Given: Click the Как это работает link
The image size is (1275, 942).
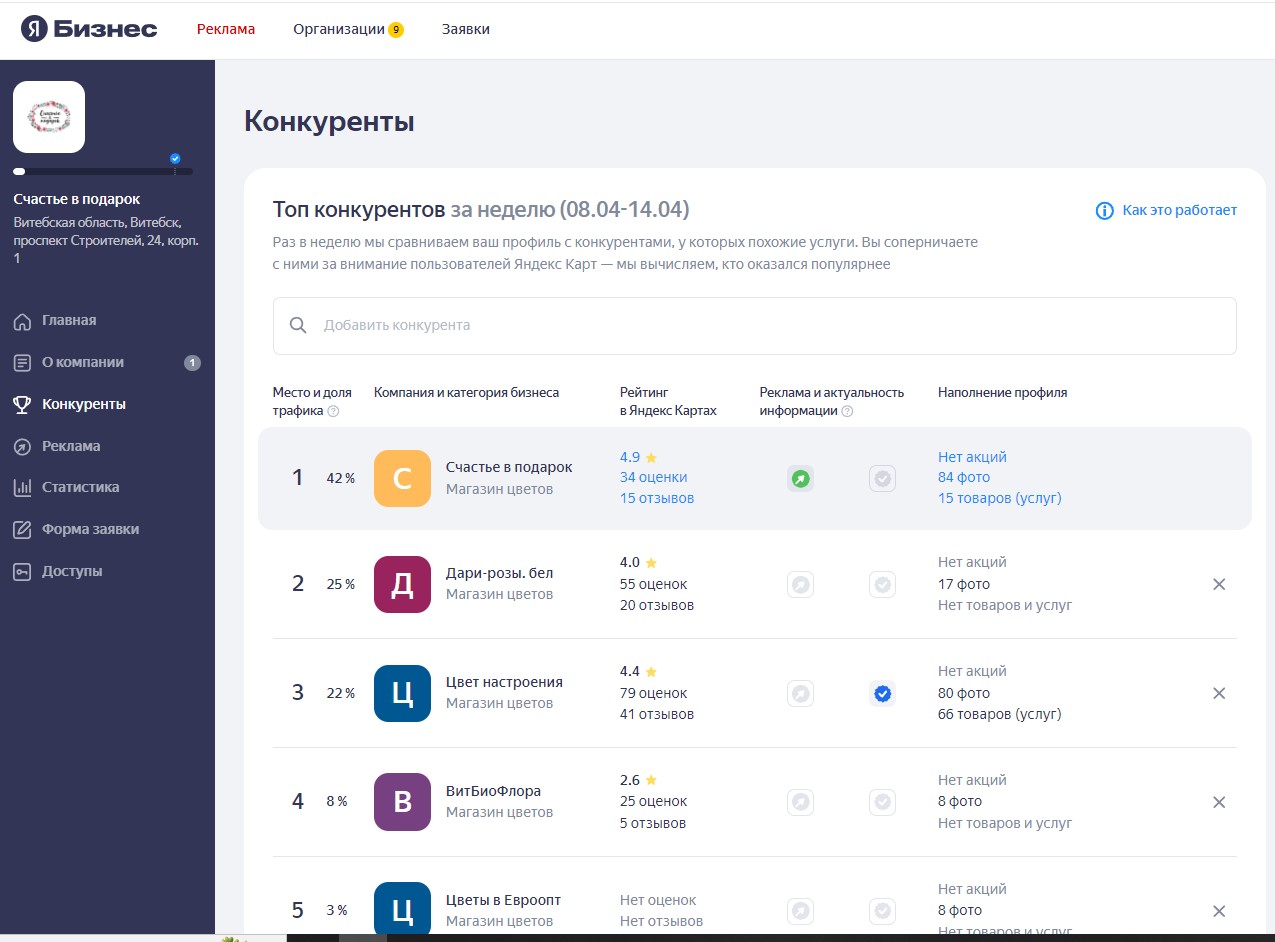Looking at the screenshot, I should click(1180, 210).
